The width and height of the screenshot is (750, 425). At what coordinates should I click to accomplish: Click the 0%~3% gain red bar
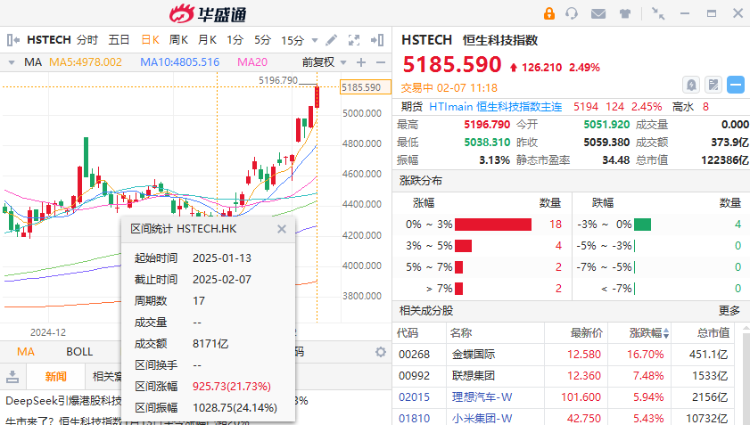(493, 224)
